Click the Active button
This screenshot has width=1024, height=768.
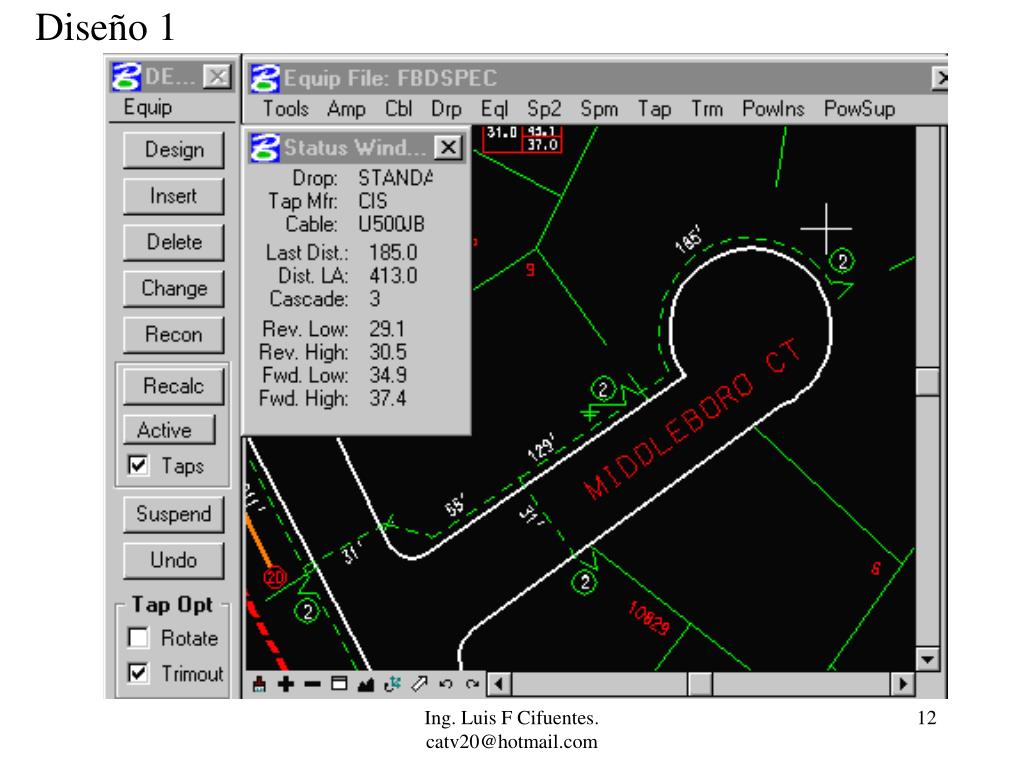click(169, 430)
